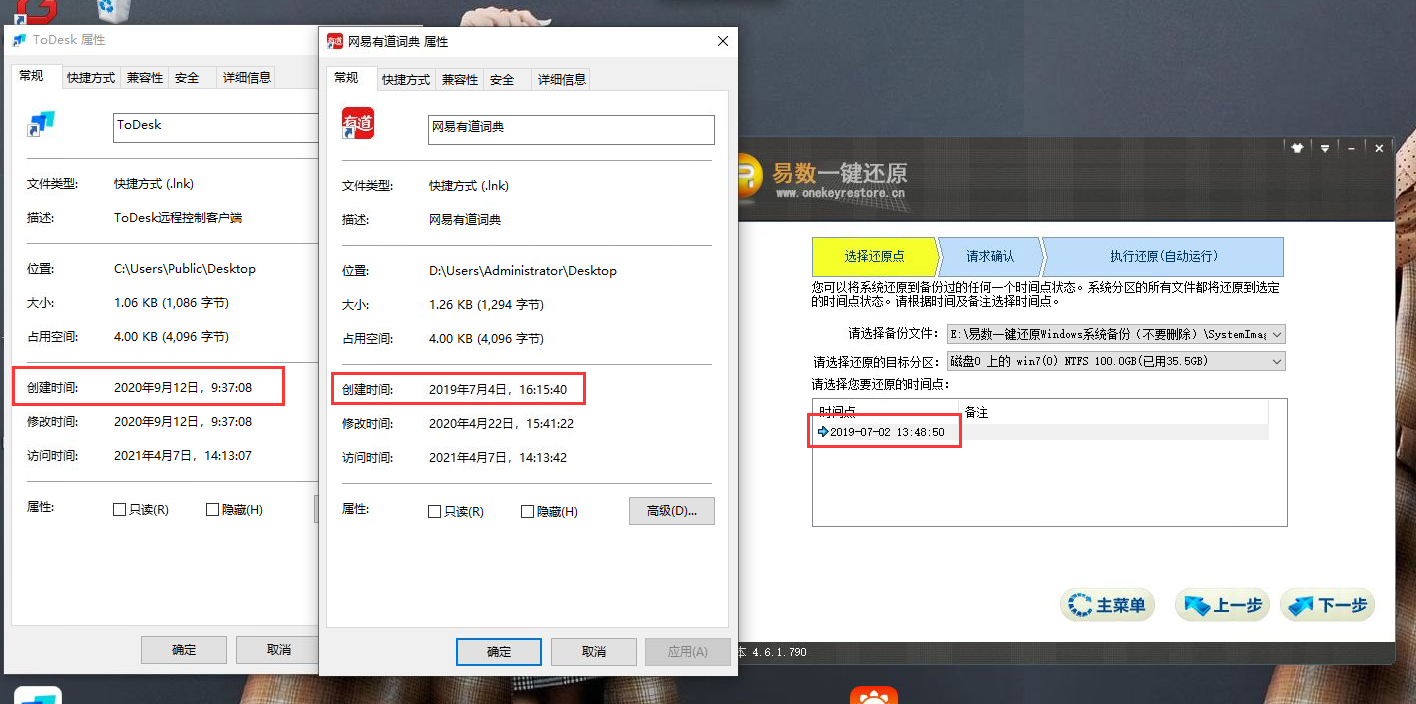Screen dimensions: 1416x704
Task: Open 兼容性 tab in 网易有道词典 属性
Action: coord(460,80)
